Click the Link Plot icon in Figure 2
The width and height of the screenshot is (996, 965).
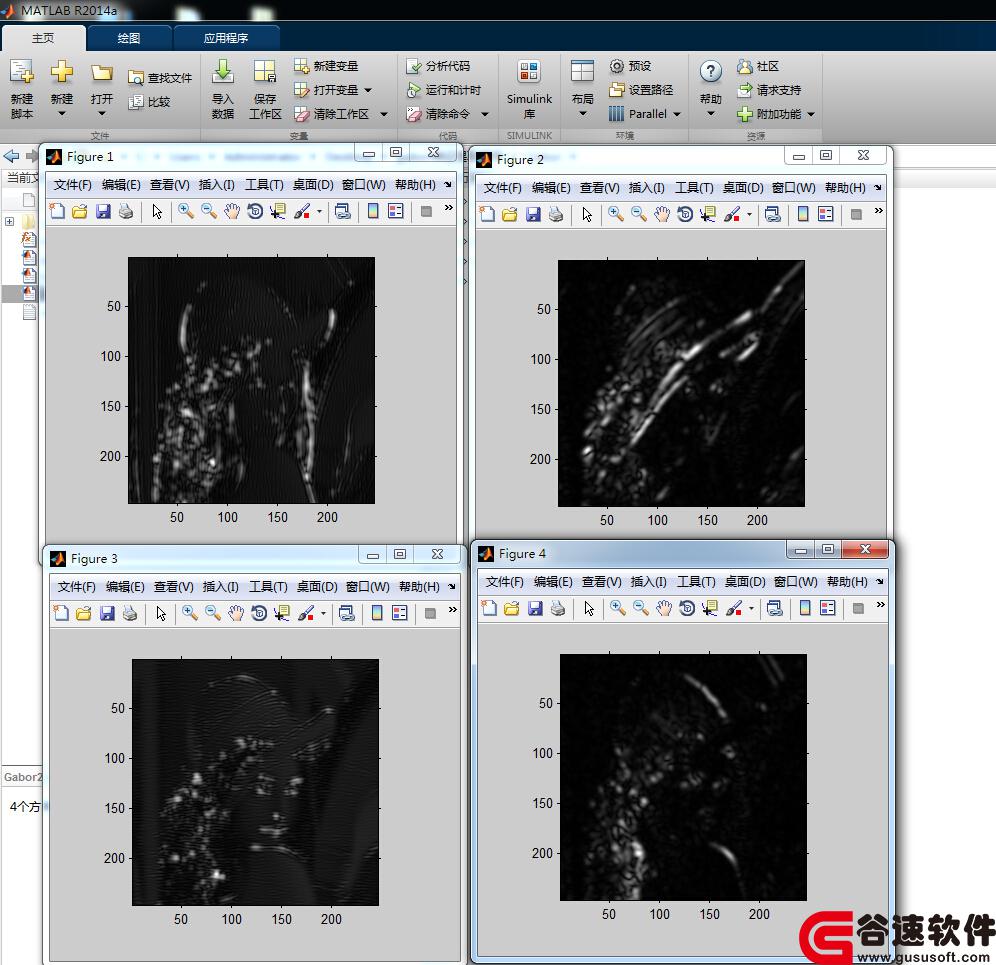(x=772, y=214)
